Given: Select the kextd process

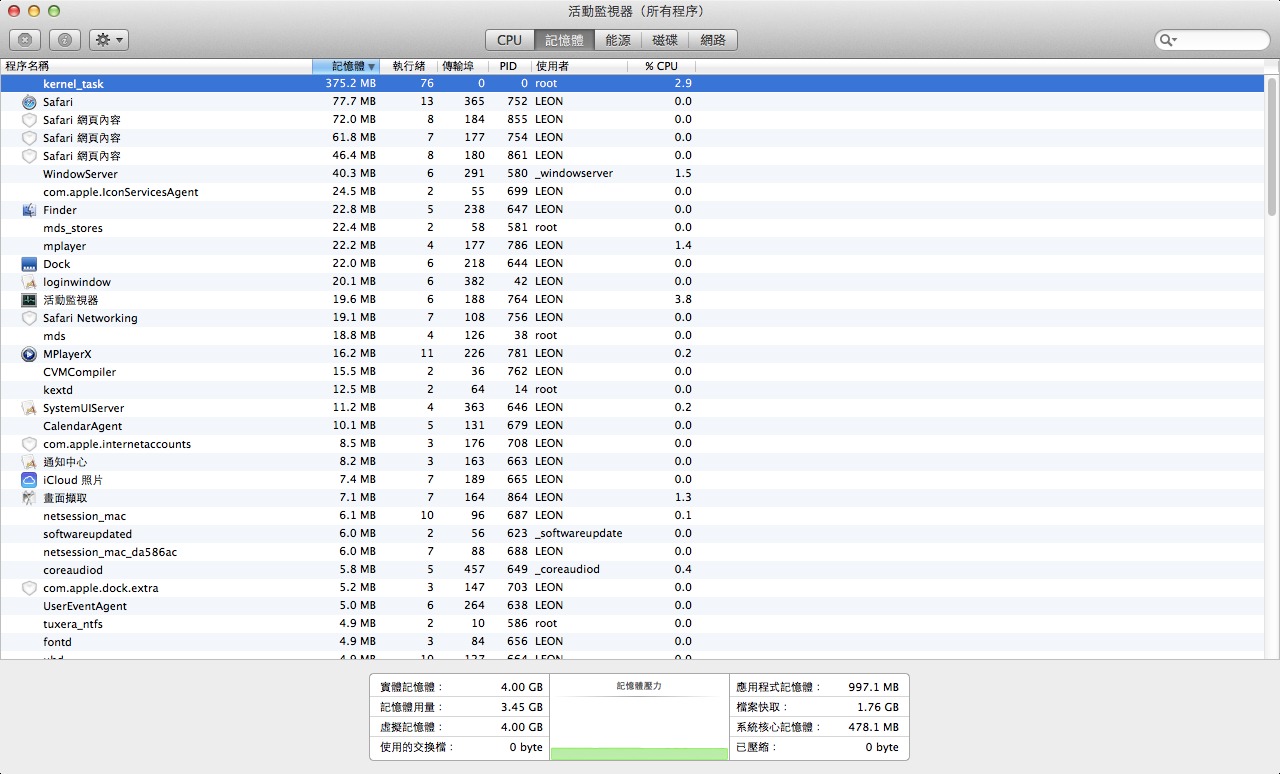Looking at the screenshot, I should [x=633, y=390].
